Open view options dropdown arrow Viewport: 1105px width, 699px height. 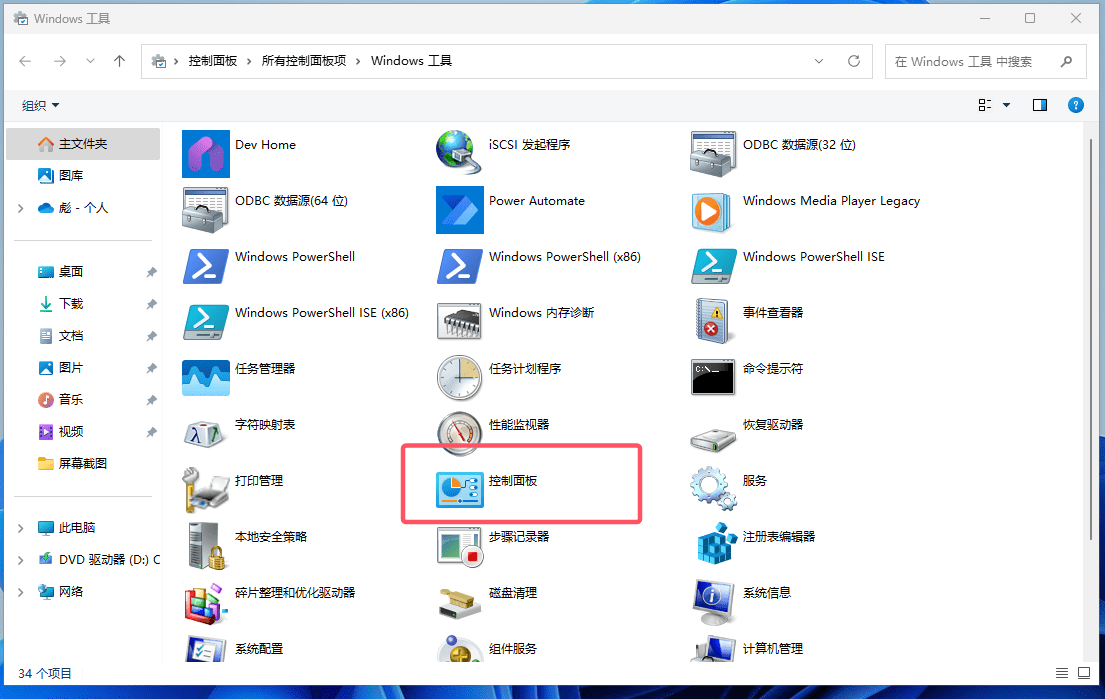coord(1006,105)
